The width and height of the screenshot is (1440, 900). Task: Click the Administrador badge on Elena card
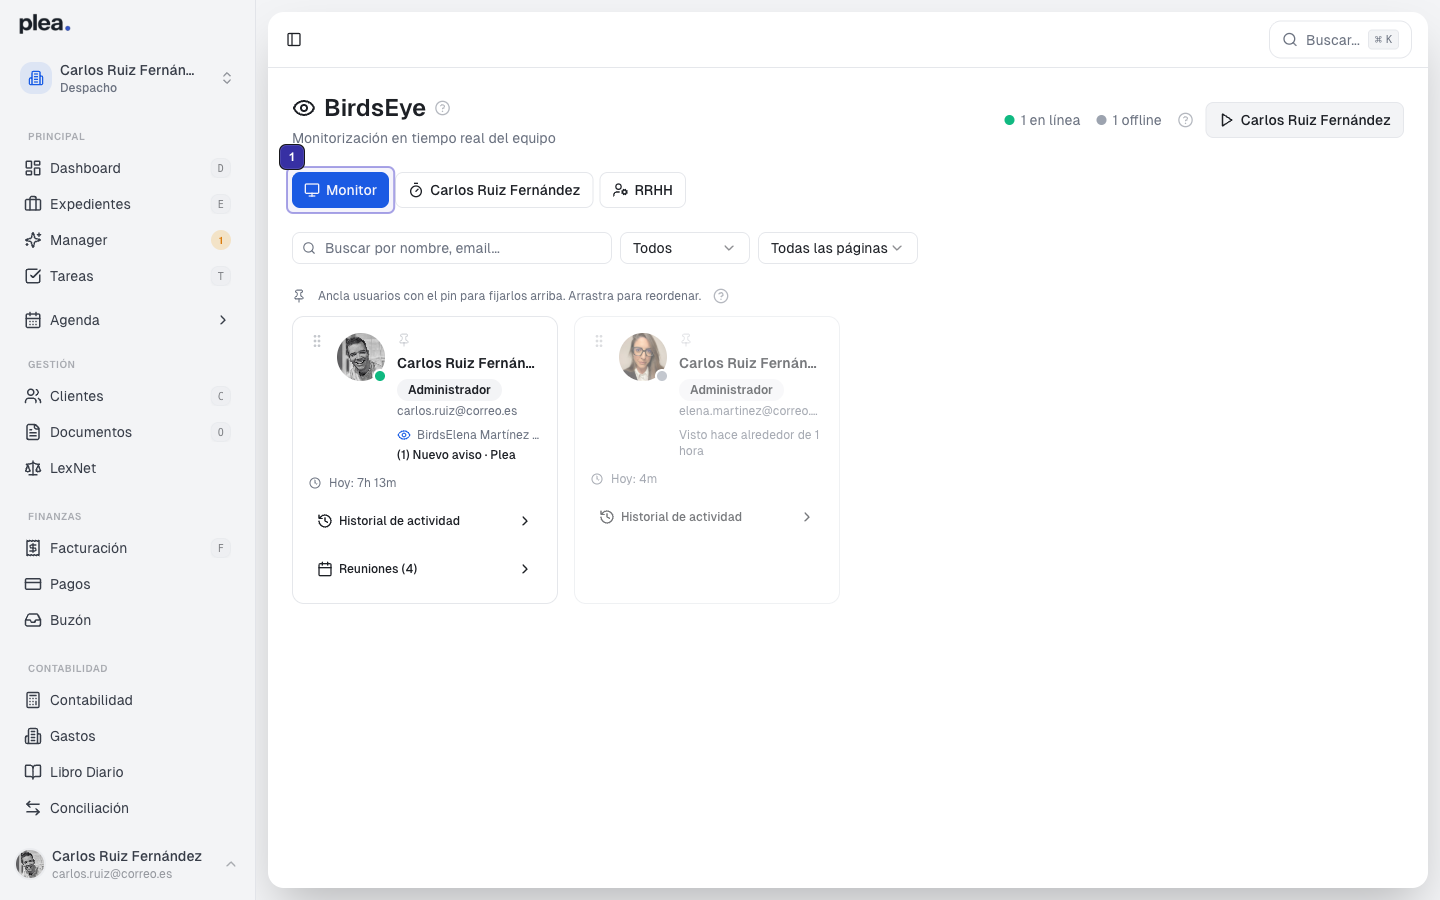point(731,390)
